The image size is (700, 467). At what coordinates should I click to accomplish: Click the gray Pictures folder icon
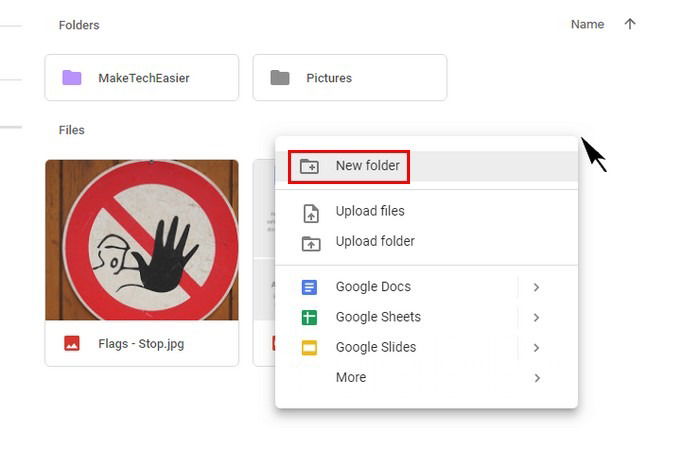coord(280,78)
